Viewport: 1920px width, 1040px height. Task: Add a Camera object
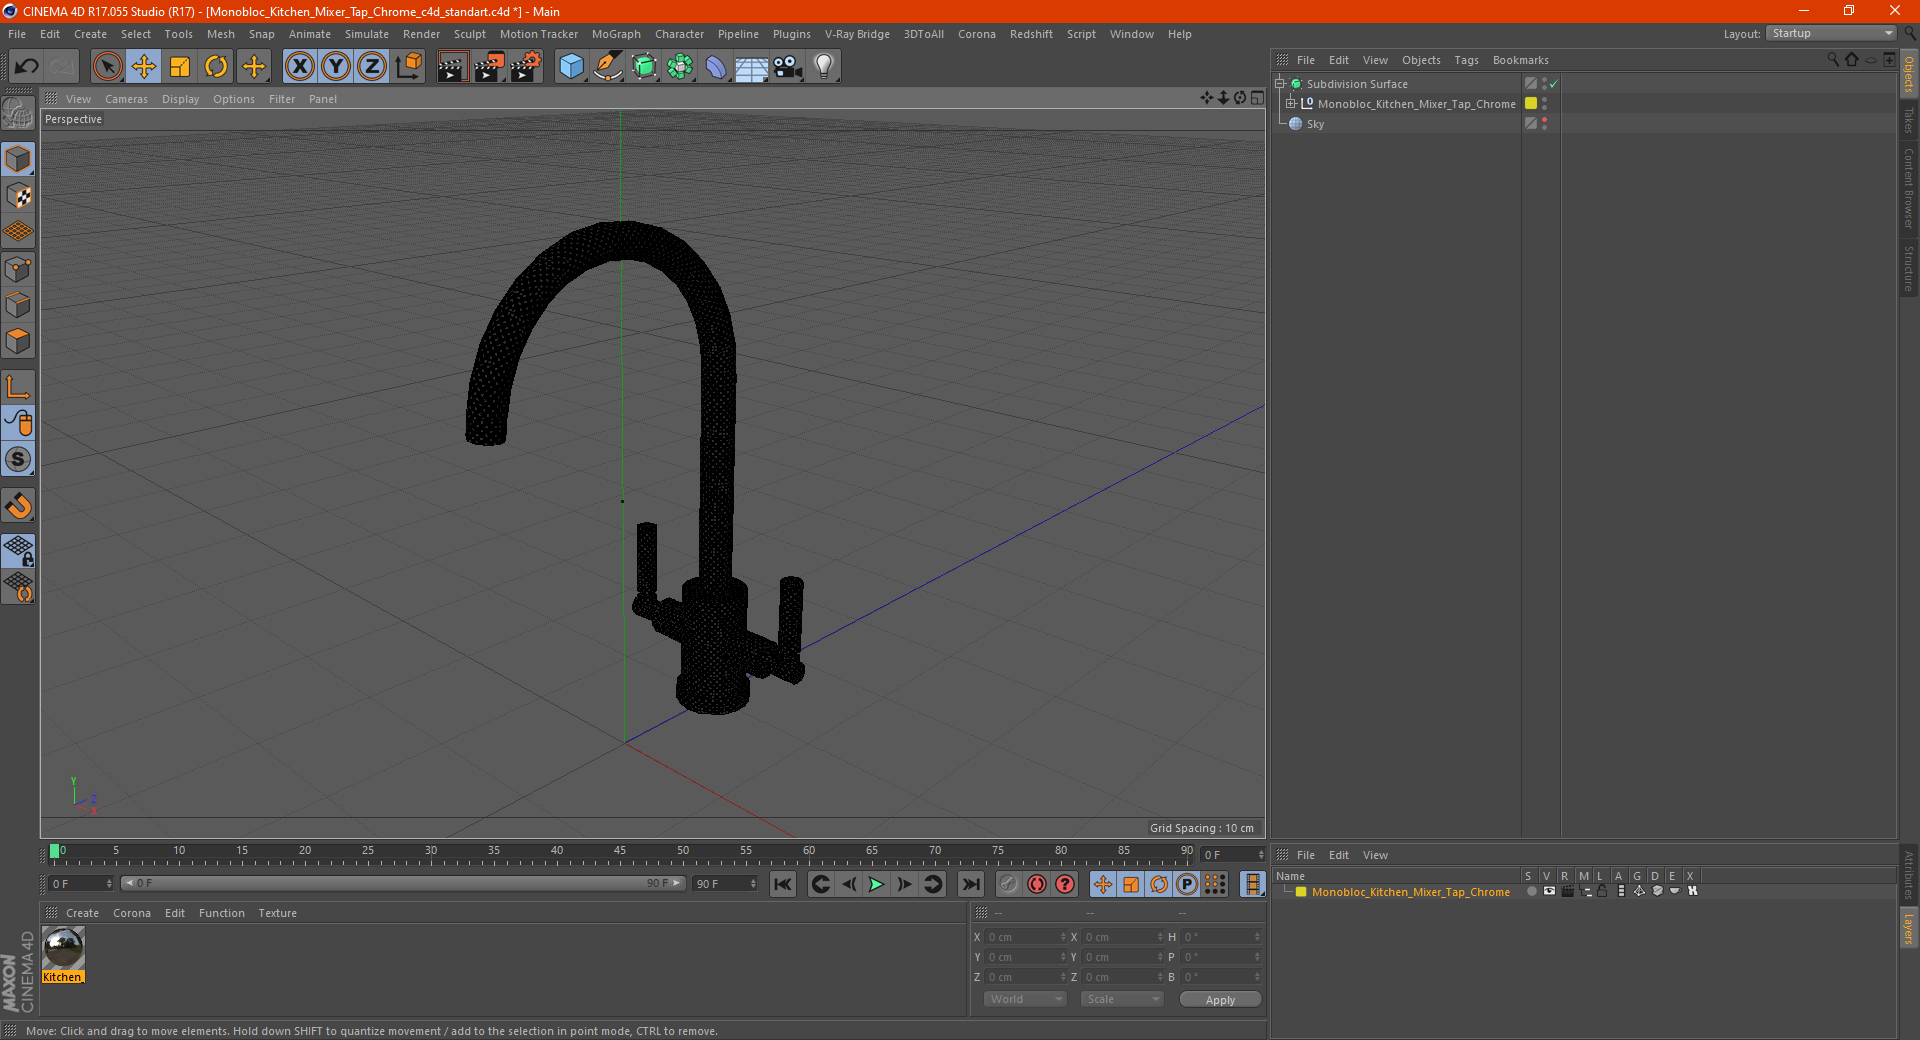coord(788,67)
